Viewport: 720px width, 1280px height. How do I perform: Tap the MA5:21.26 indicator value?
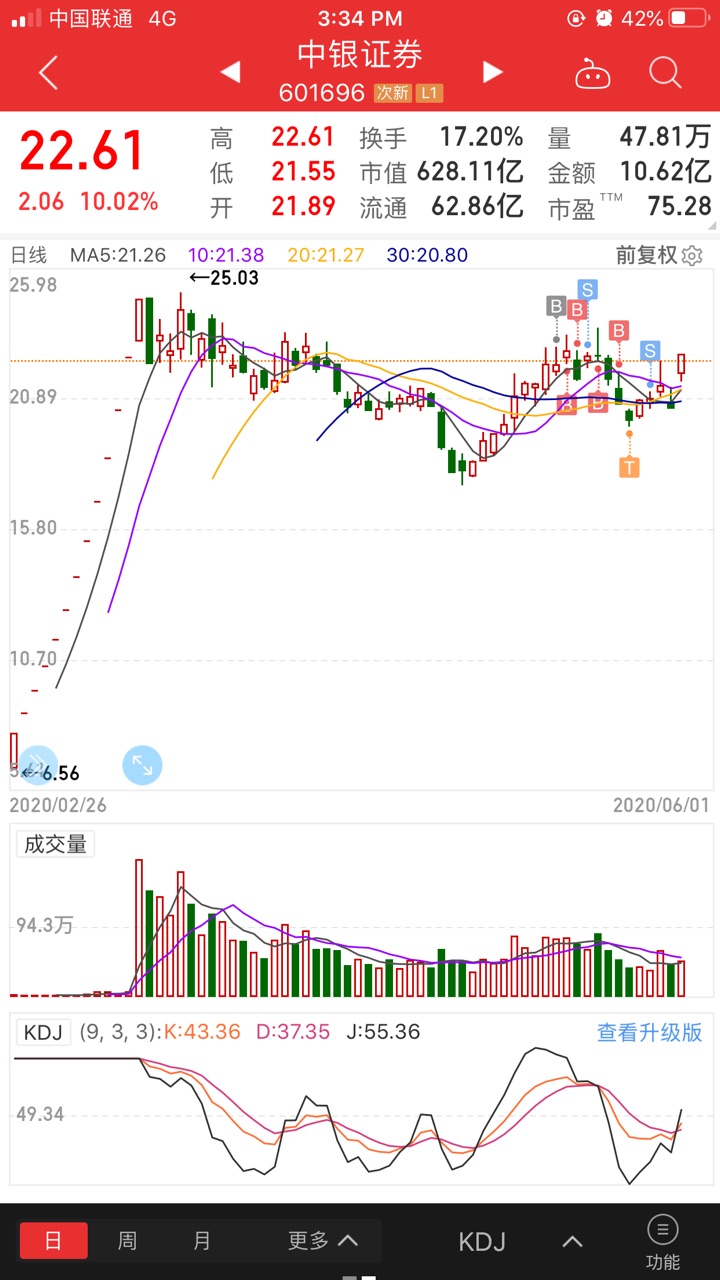[x=118, y=255]
